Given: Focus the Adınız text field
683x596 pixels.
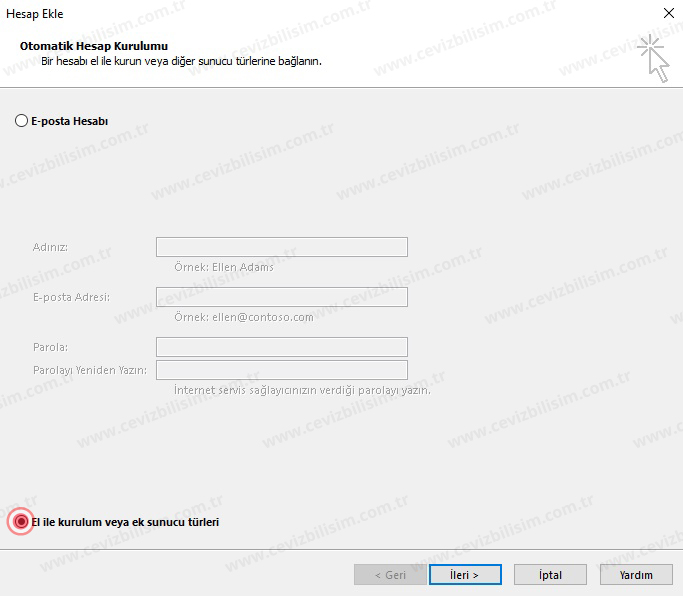Looking at the screenshot, I should coord(281,247).
